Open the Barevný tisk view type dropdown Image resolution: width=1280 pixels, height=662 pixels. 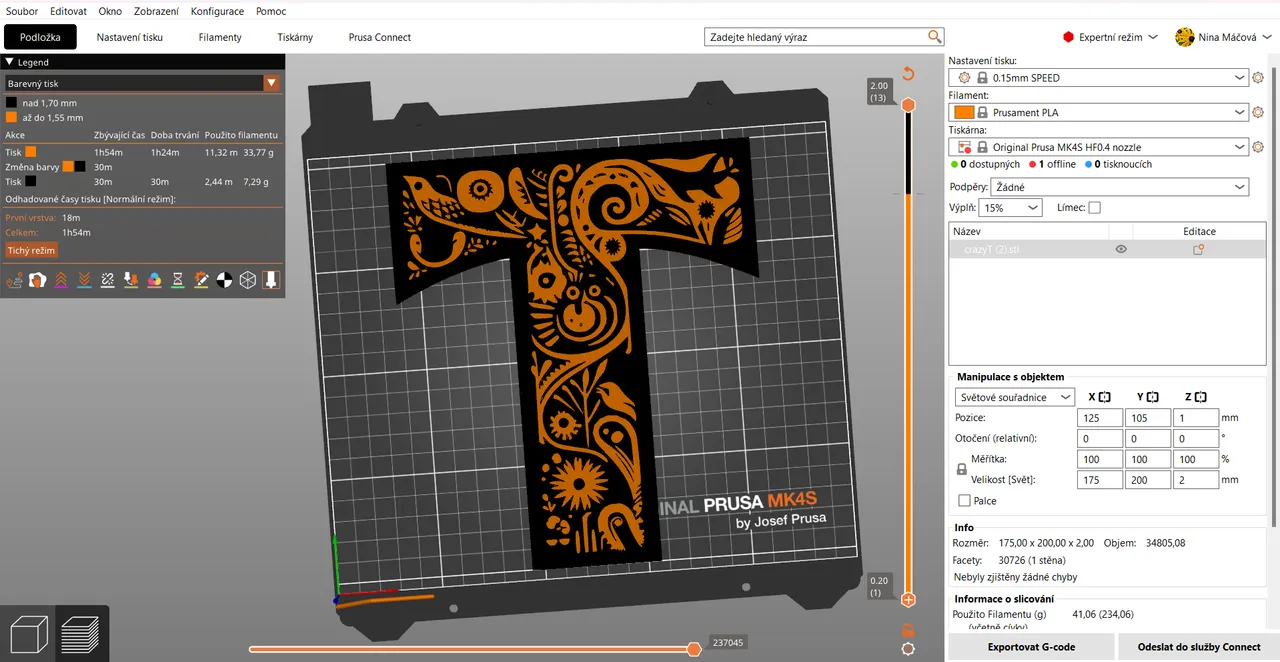point(142,84)
